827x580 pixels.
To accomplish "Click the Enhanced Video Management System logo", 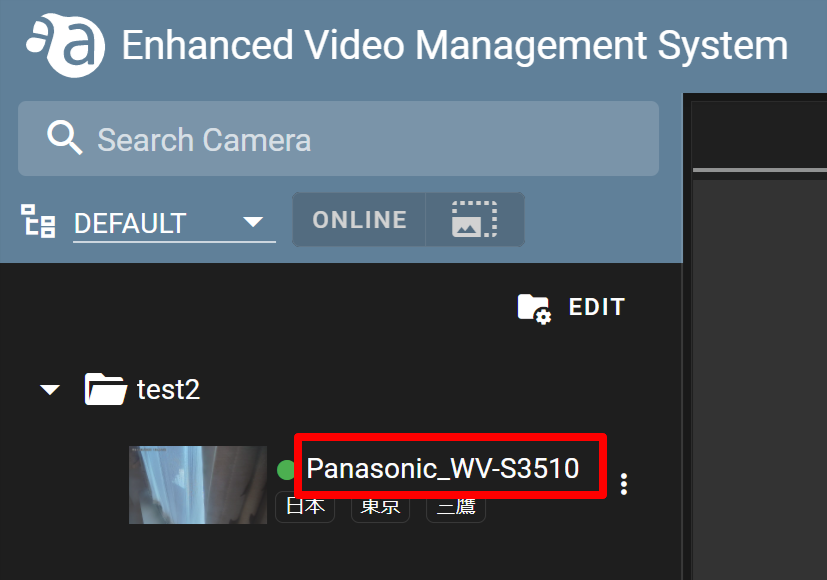I will (65, 45).
